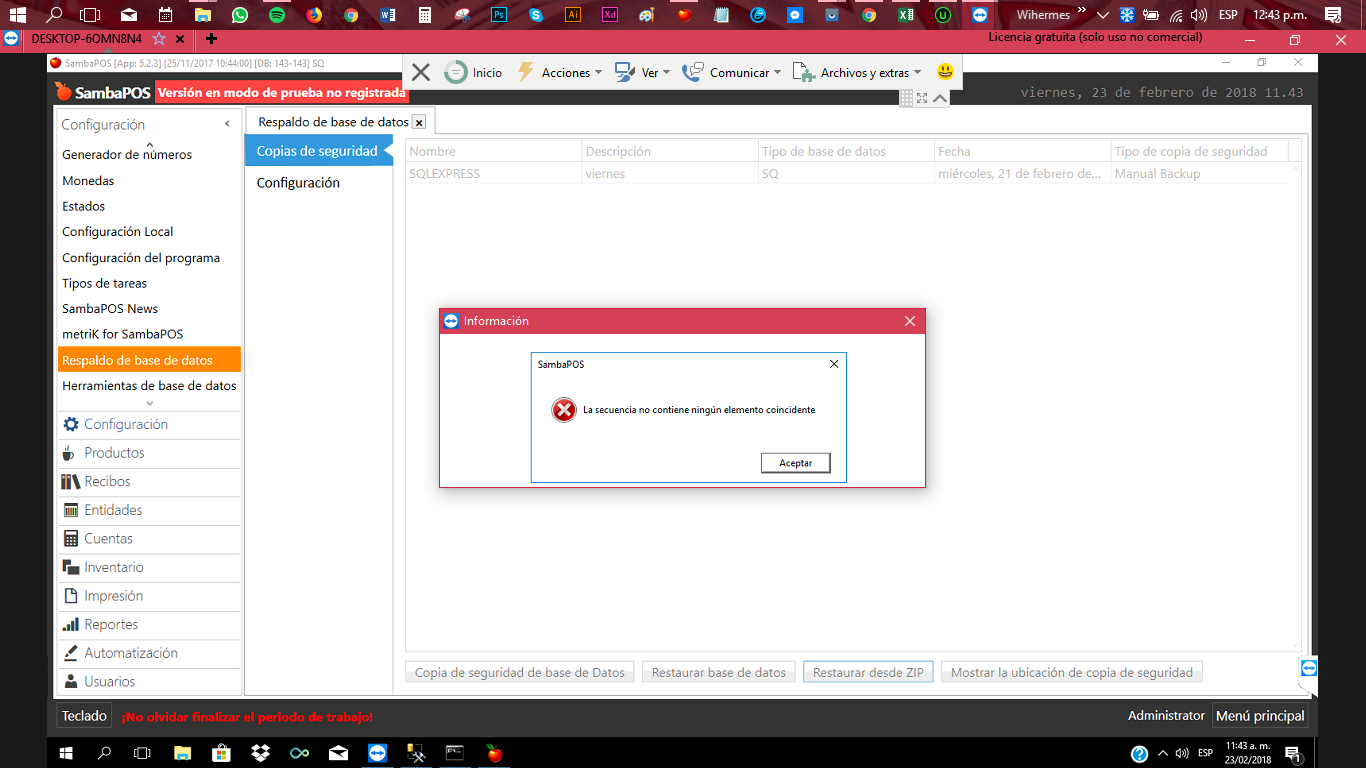Select the SQLEXPRESS backup row name
Viewport: 1366px width, 768px height.
pyautogui.click(x=445, y=173)
